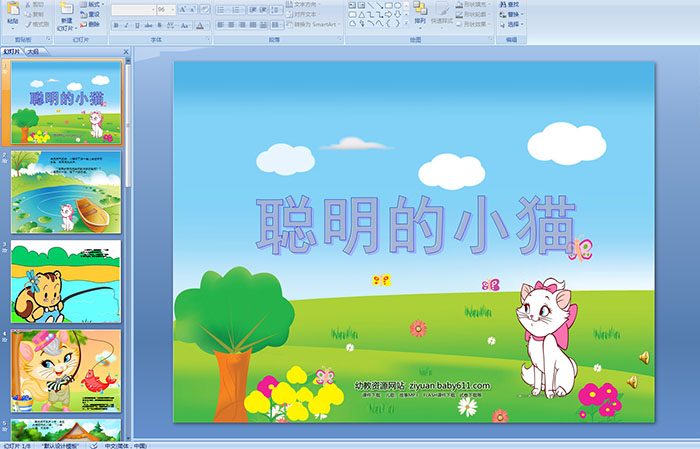Toggle Underline formatting

[x=138, y=25]
